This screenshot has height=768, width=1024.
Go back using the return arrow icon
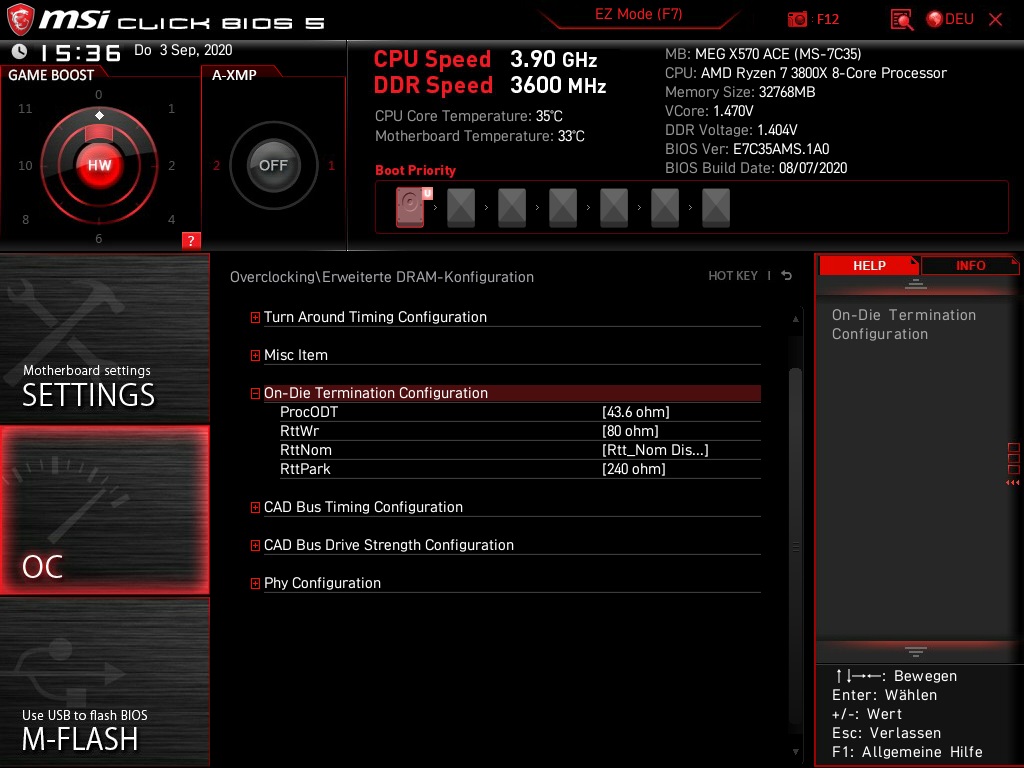pyautogui.click(x=786, y=276)
